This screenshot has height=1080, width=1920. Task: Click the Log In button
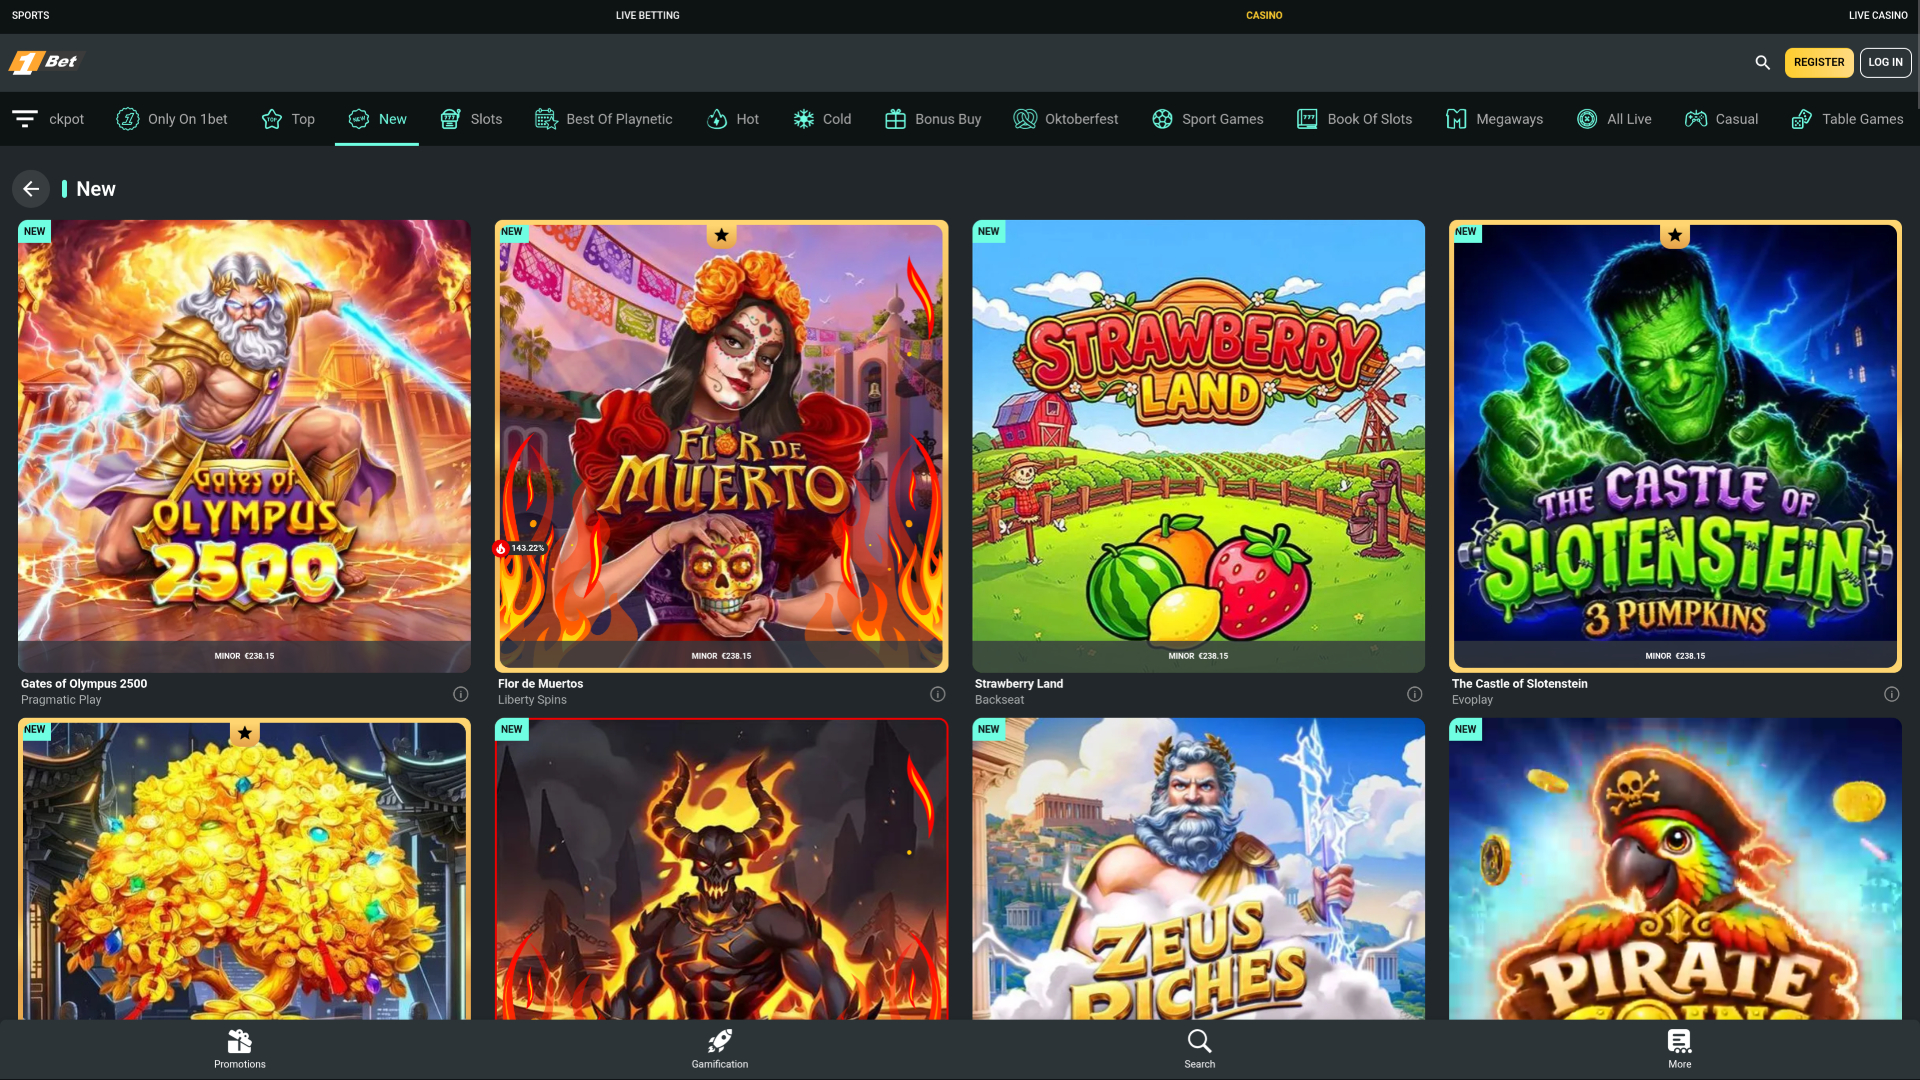pyautogui.click(x=1885, y=62)
